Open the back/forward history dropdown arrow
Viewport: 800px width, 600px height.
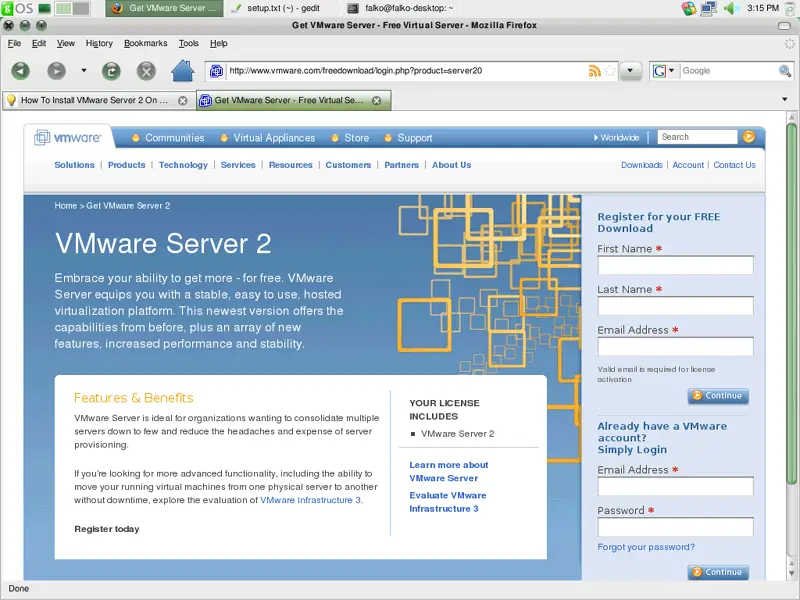coord(84,71)
